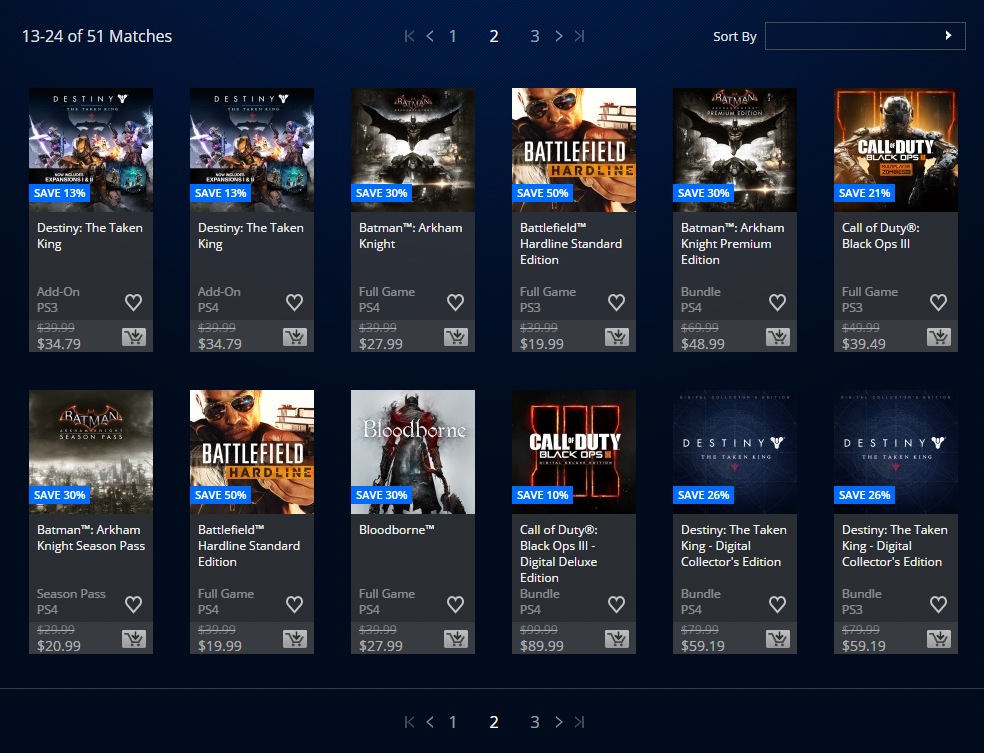Viewport: 984px width, 753px height.
Task: Add Call of Duty Digital Deluxe to cart
Action: point(617,639)
